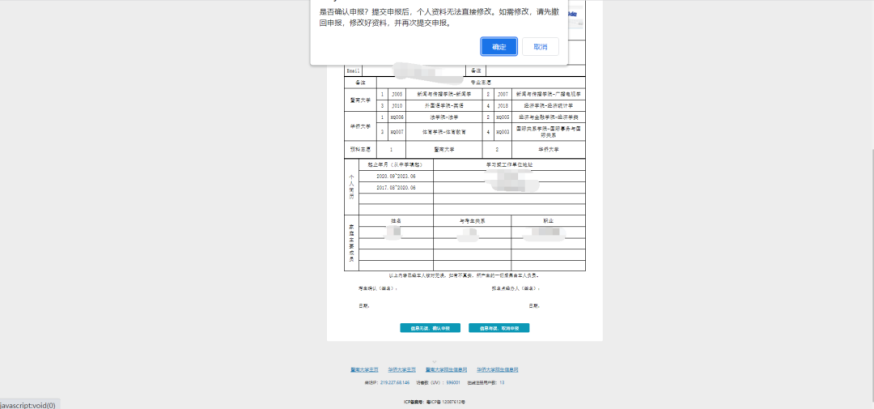Image resolution: width=874 pixels, height=409 pixels.
Task: Click the IP address 219.227.68.146
Action: [395, 383]
